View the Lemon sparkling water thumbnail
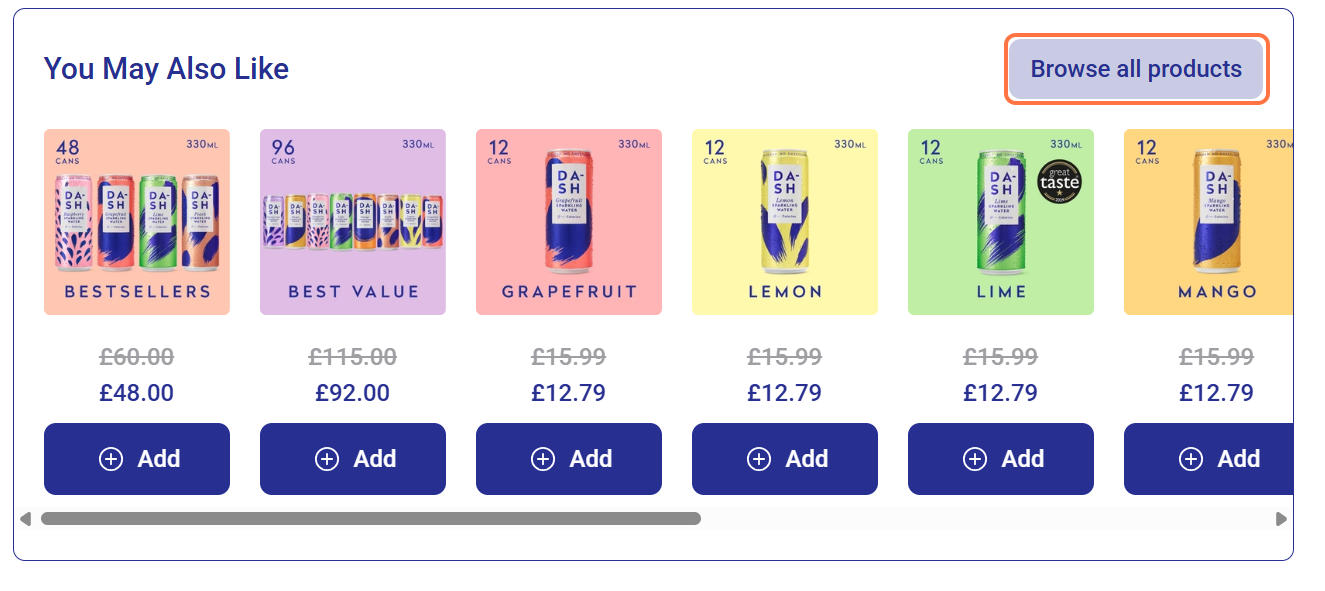This screenshot has height=591, width=1325. [785, 222]
